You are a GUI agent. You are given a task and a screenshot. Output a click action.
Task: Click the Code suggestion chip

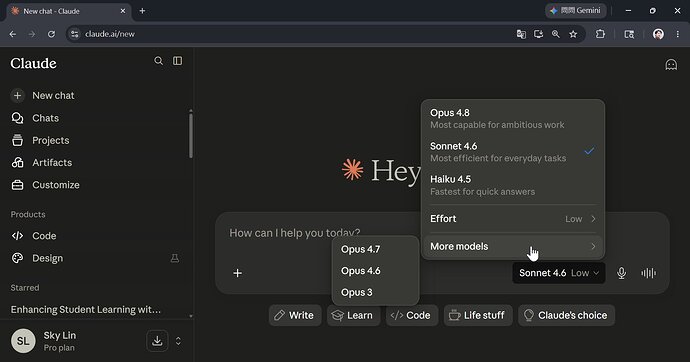click(412, 315)
